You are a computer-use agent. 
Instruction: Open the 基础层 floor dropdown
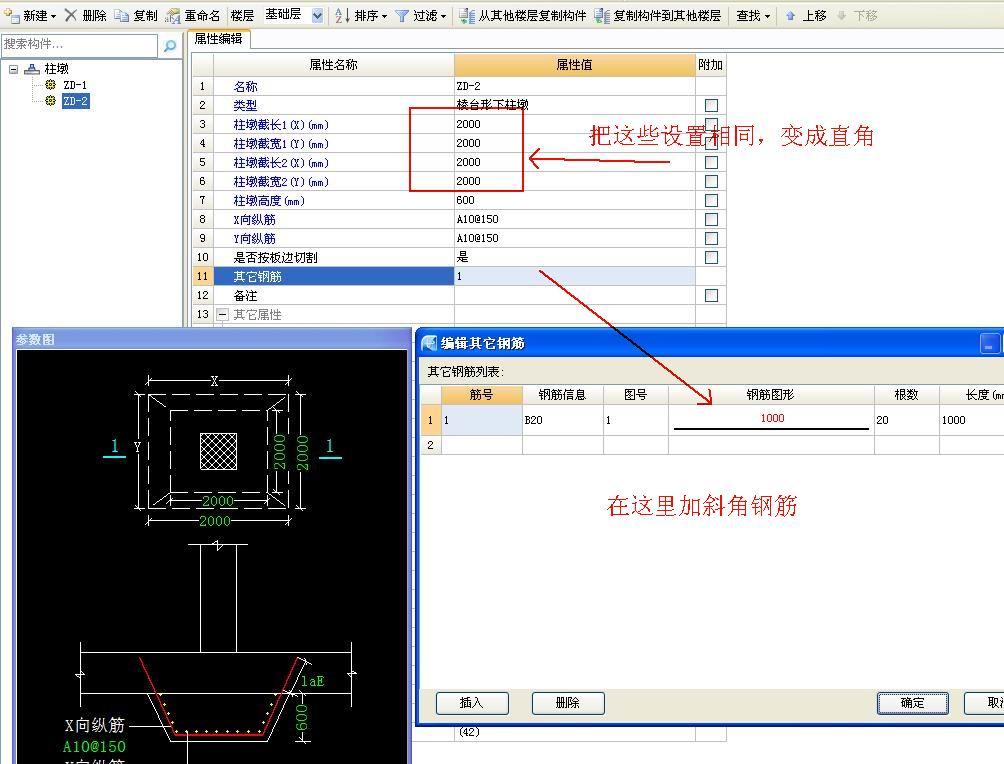(317, 16)
